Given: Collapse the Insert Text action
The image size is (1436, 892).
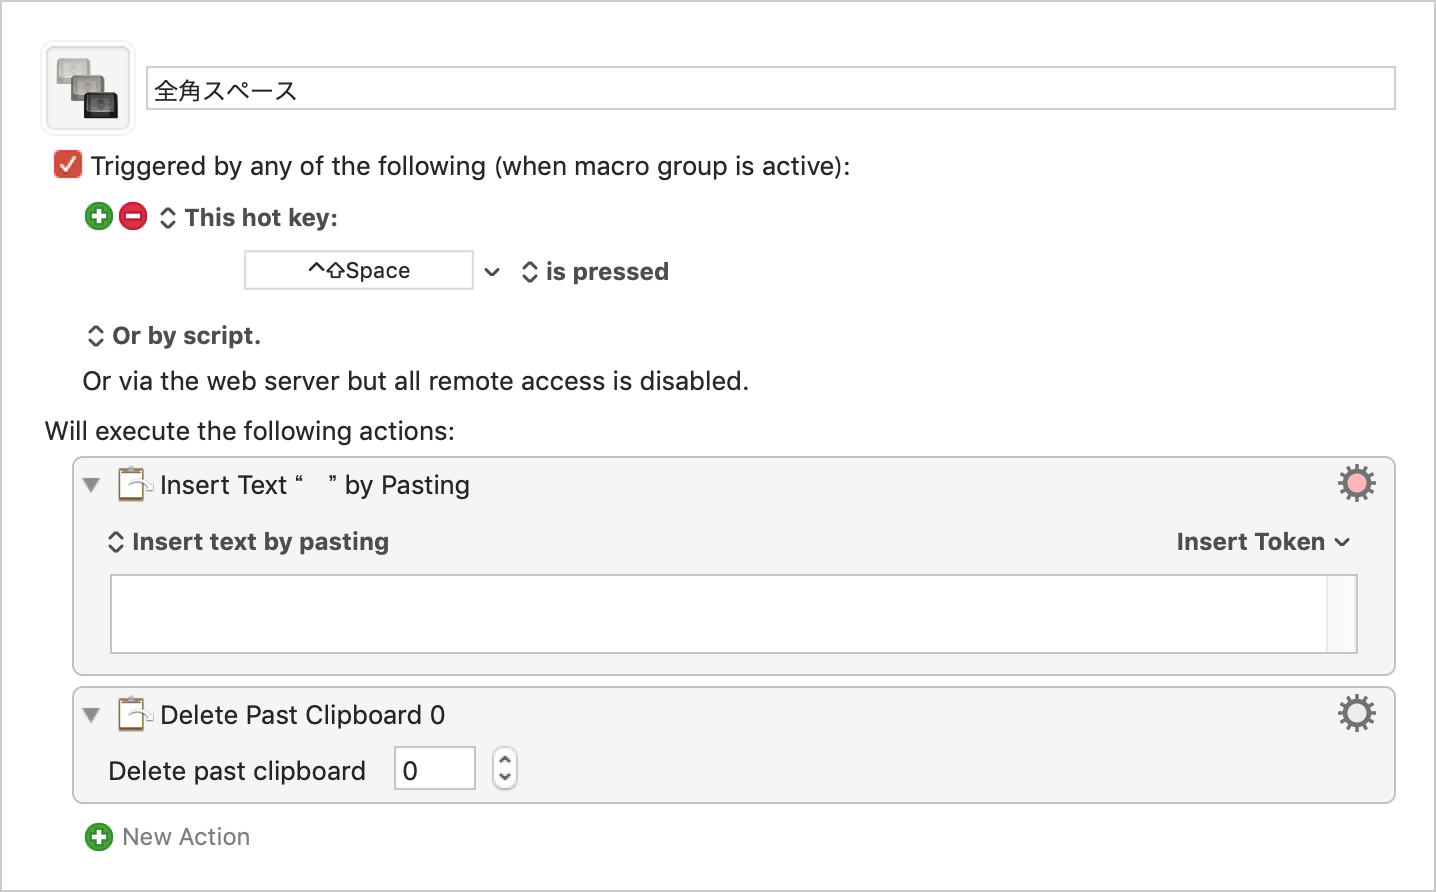Looking at the screenshot, I should [91, 485].
